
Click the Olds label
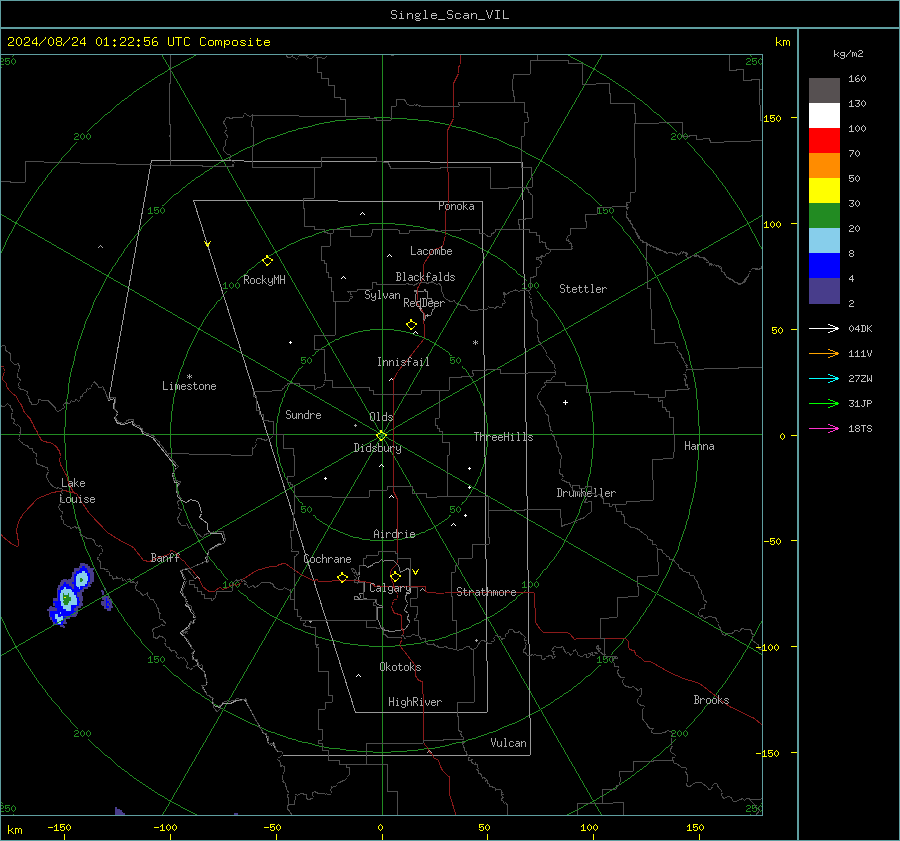tap(381, 417)
